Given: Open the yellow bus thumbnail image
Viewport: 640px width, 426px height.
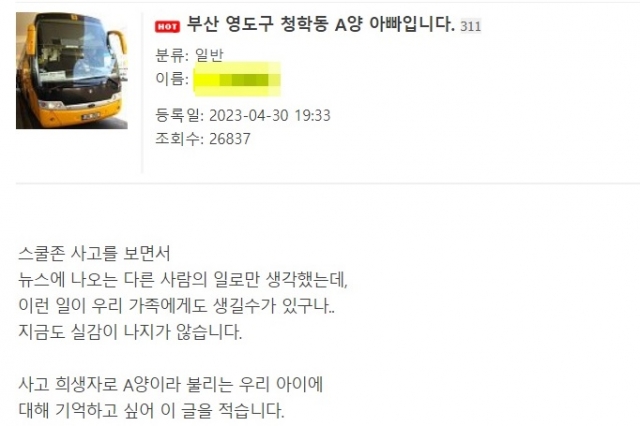Looking at the screenshot, I should click(72, 71).
